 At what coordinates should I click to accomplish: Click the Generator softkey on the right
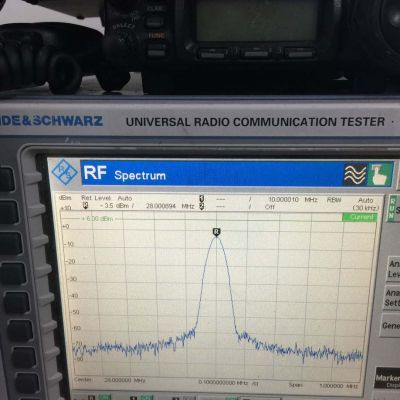391,325
